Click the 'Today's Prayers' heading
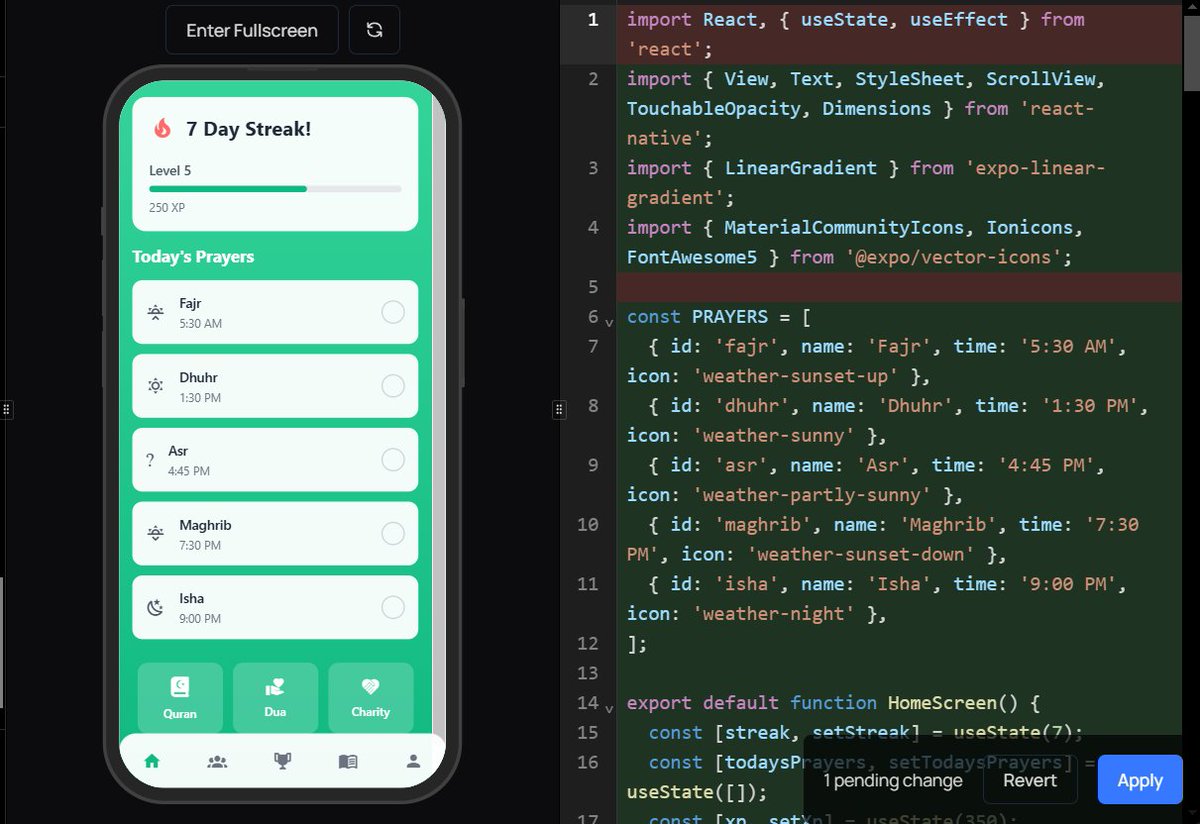Screen dimensions: 1200x824 point(193,257)
